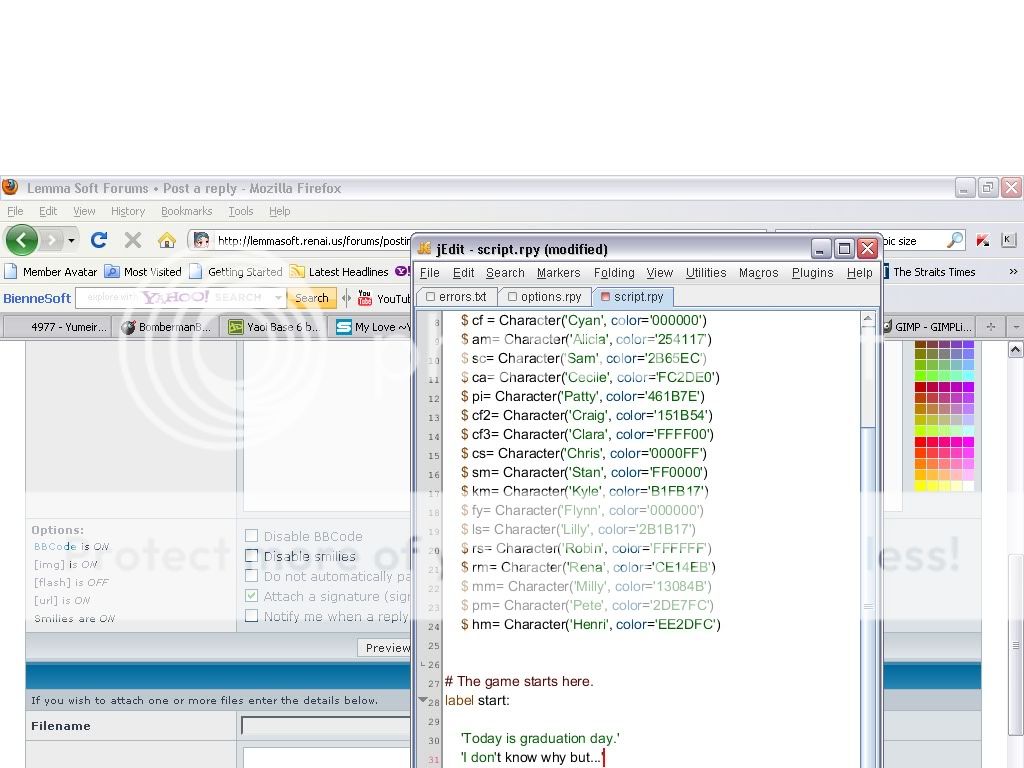
Task: Open the Folding menu in jEdit
Action: click(x=613, y=273)
